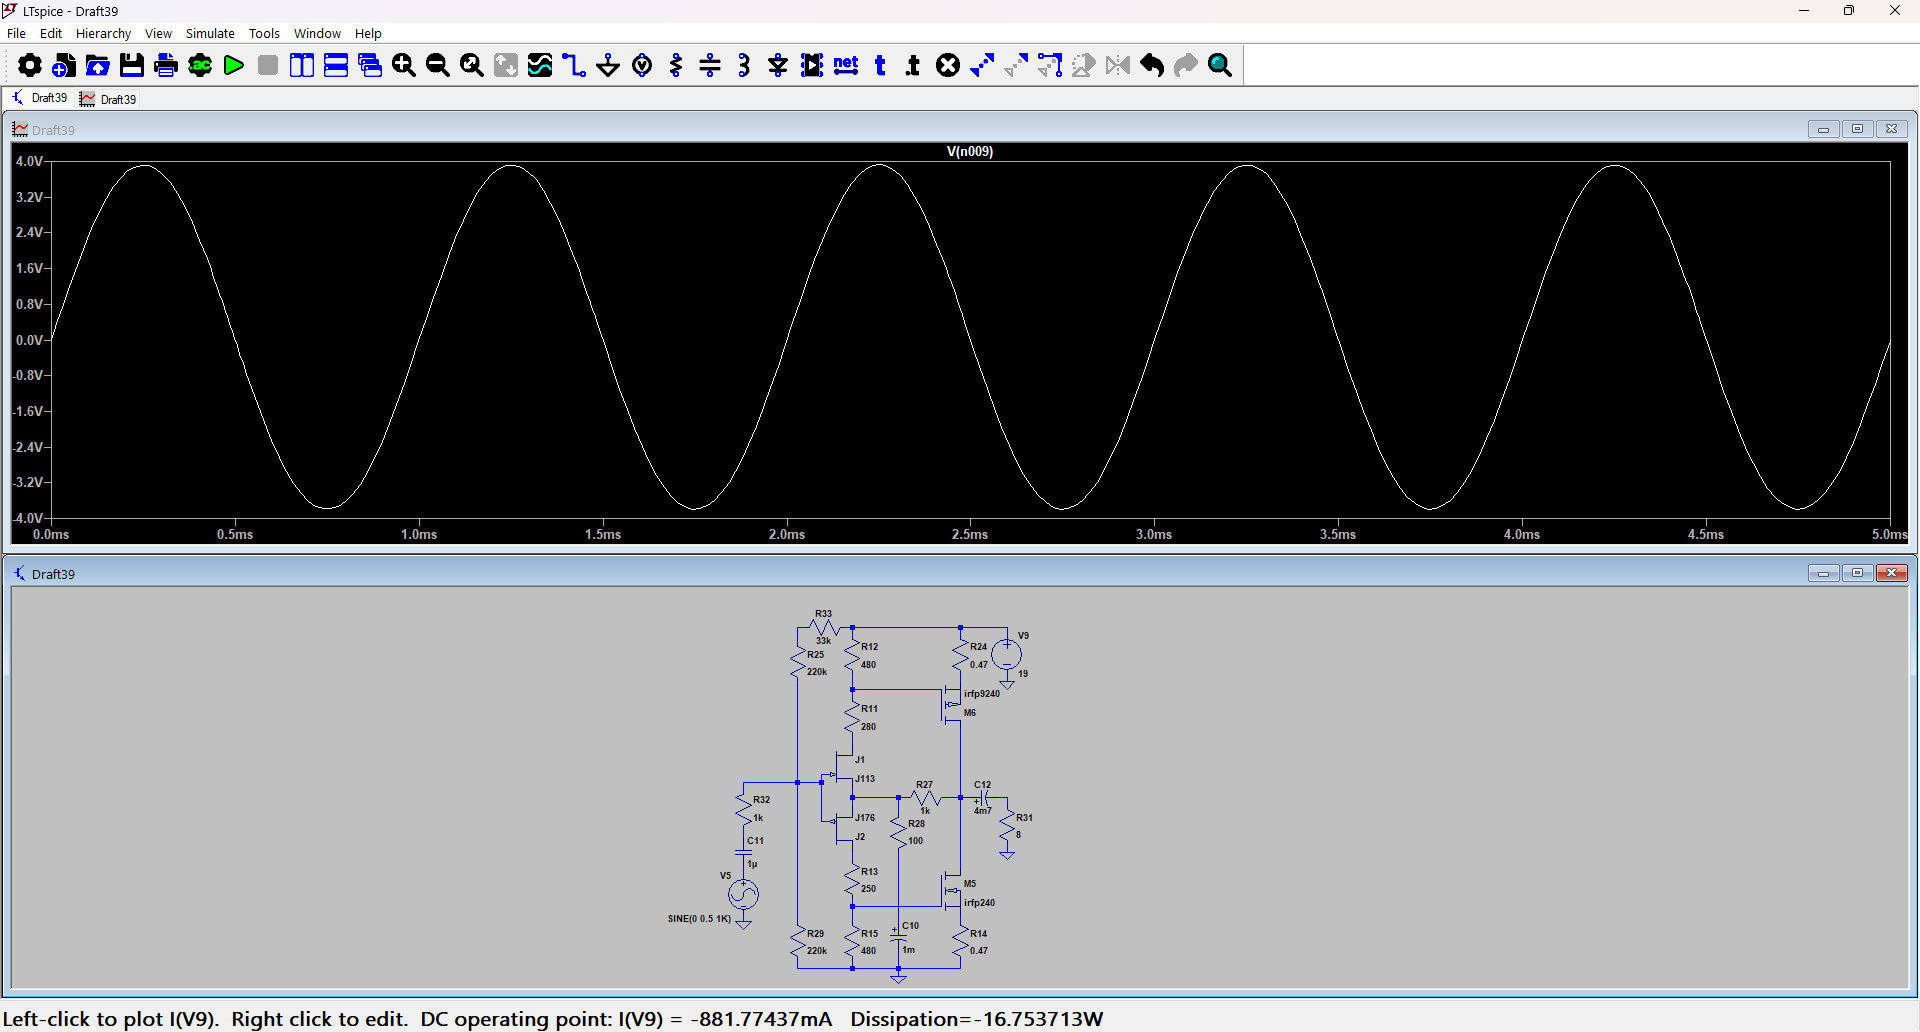1920x1032 pixels.
Task: Click the irfp9240 transistor label
Action: click(x=982, y=694)
